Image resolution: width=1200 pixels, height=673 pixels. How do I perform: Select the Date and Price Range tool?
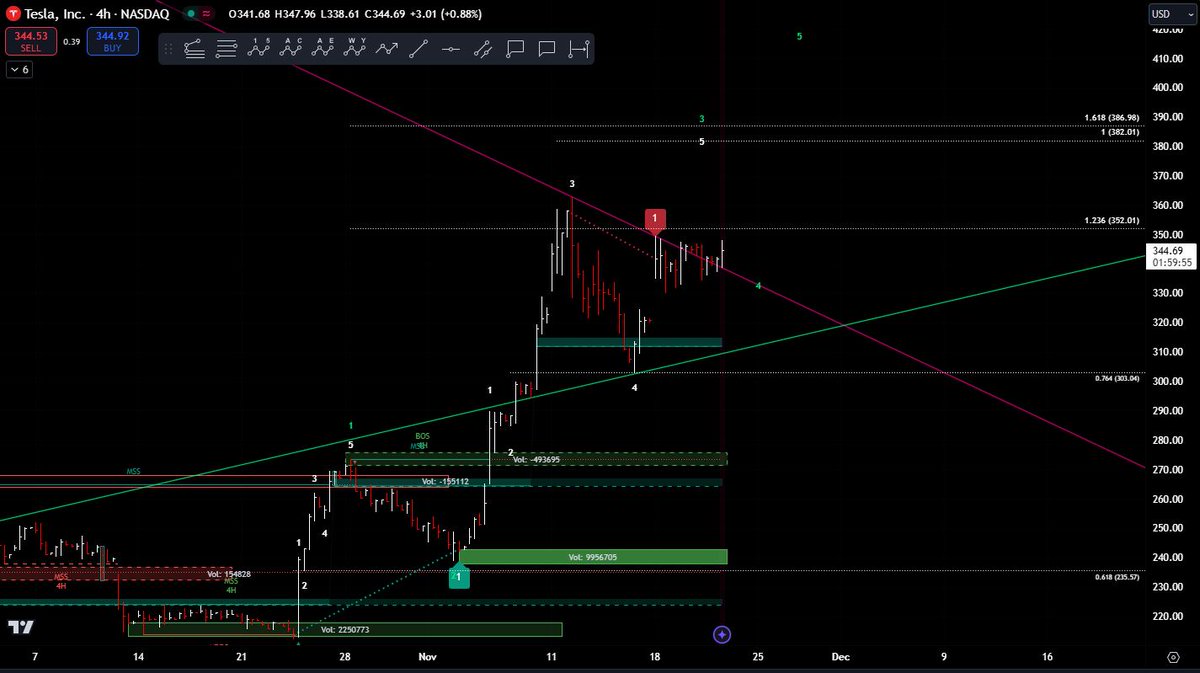[579, 48]
